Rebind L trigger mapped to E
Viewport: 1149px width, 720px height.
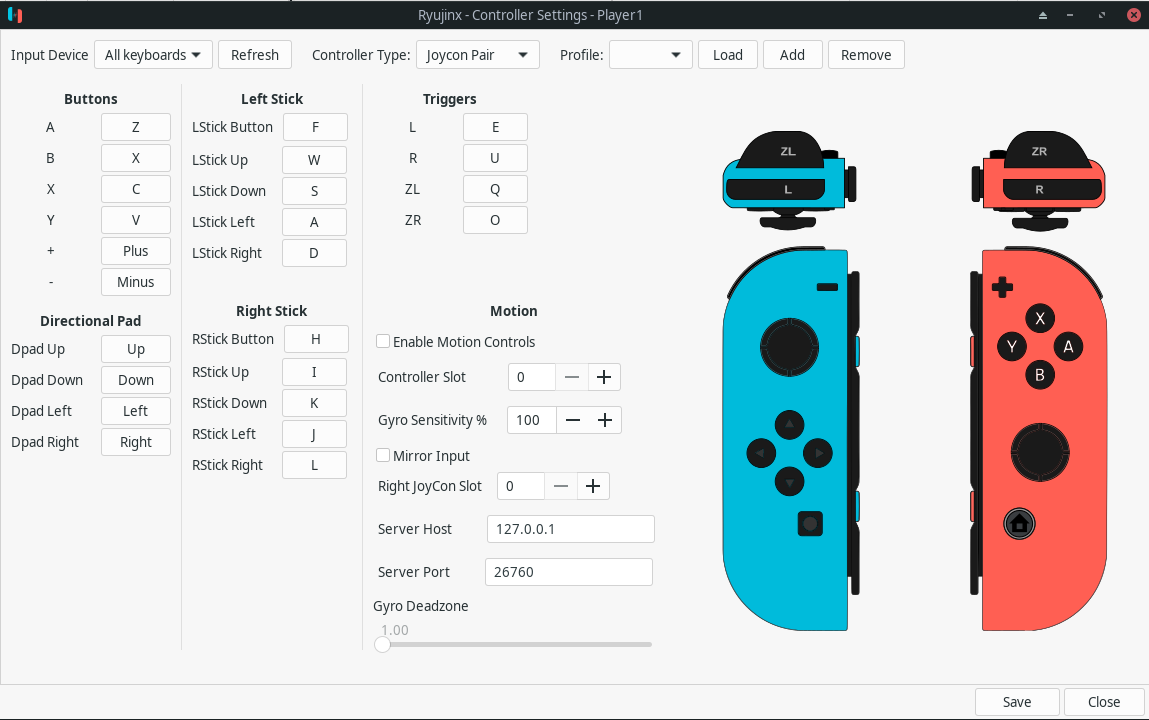pos(495,127)
